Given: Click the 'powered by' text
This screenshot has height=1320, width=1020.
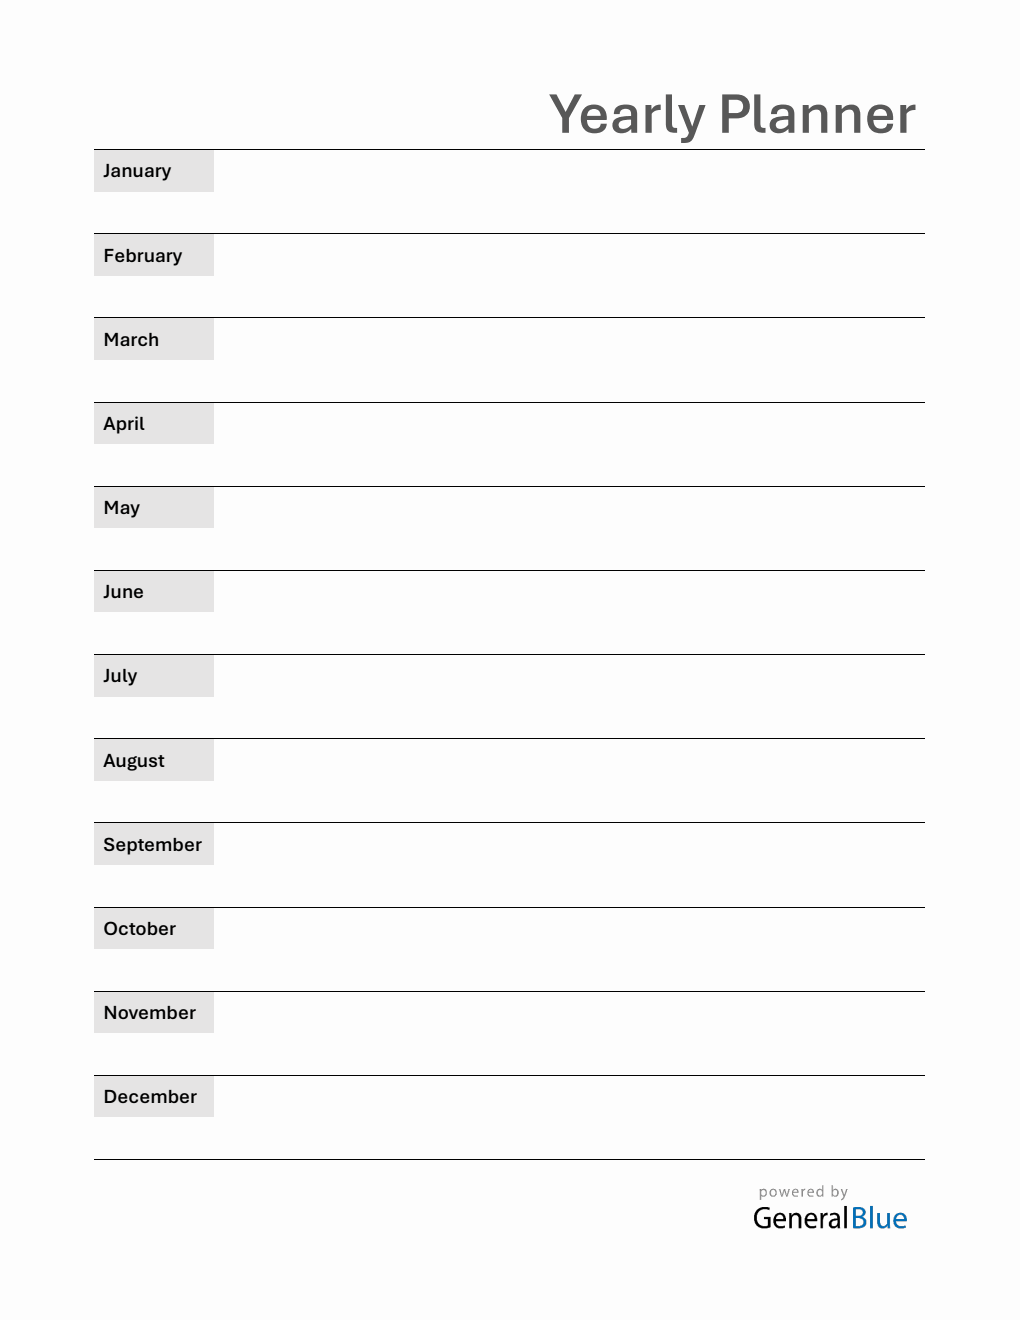Looking at the screenshot, I should tap(803, 1192).
